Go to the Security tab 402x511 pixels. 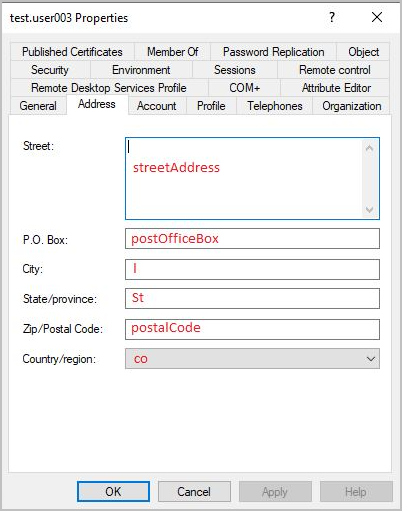click(50, 70)
